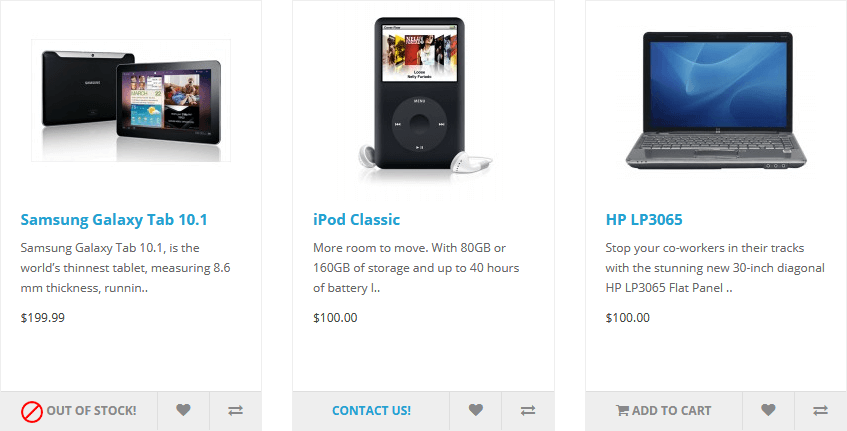This screenshot has height=431, width=847.
Task: Click the red out-of-stock prohibition icon
Action: click(x=32, y=412)
